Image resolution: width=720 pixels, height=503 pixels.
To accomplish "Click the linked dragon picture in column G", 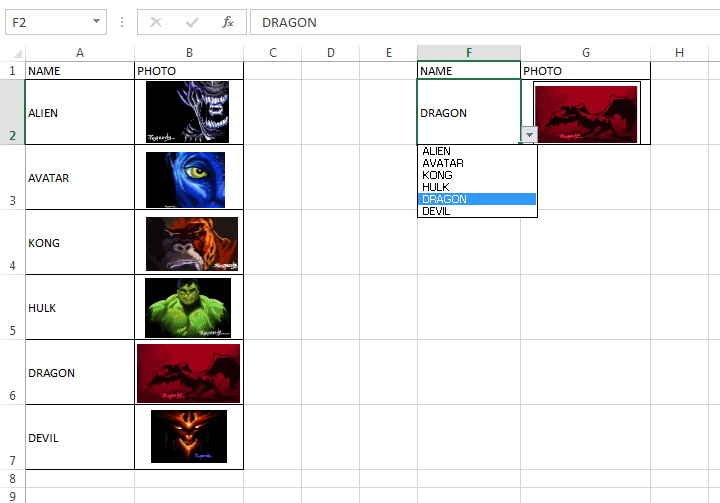I will tap(586, 113).
